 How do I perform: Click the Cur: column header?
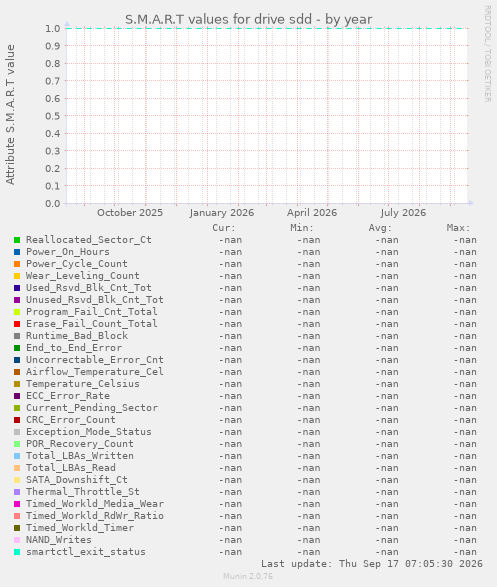(224, 228)
